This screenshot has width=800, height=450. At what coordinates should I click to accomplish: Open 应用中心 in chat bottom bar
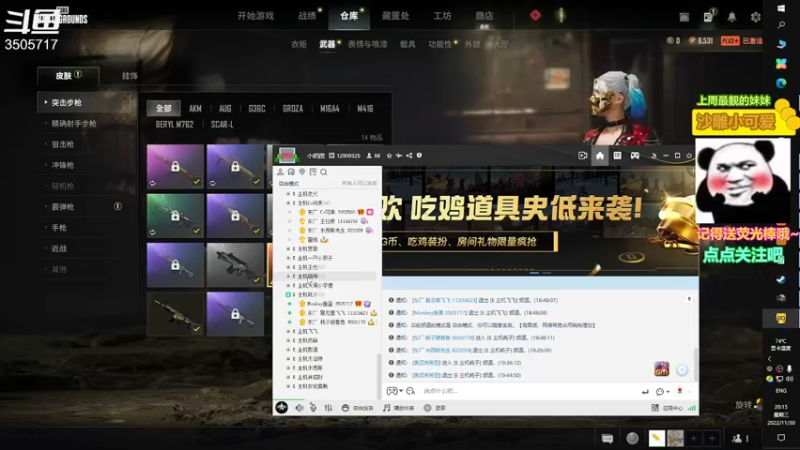point(667,408)
